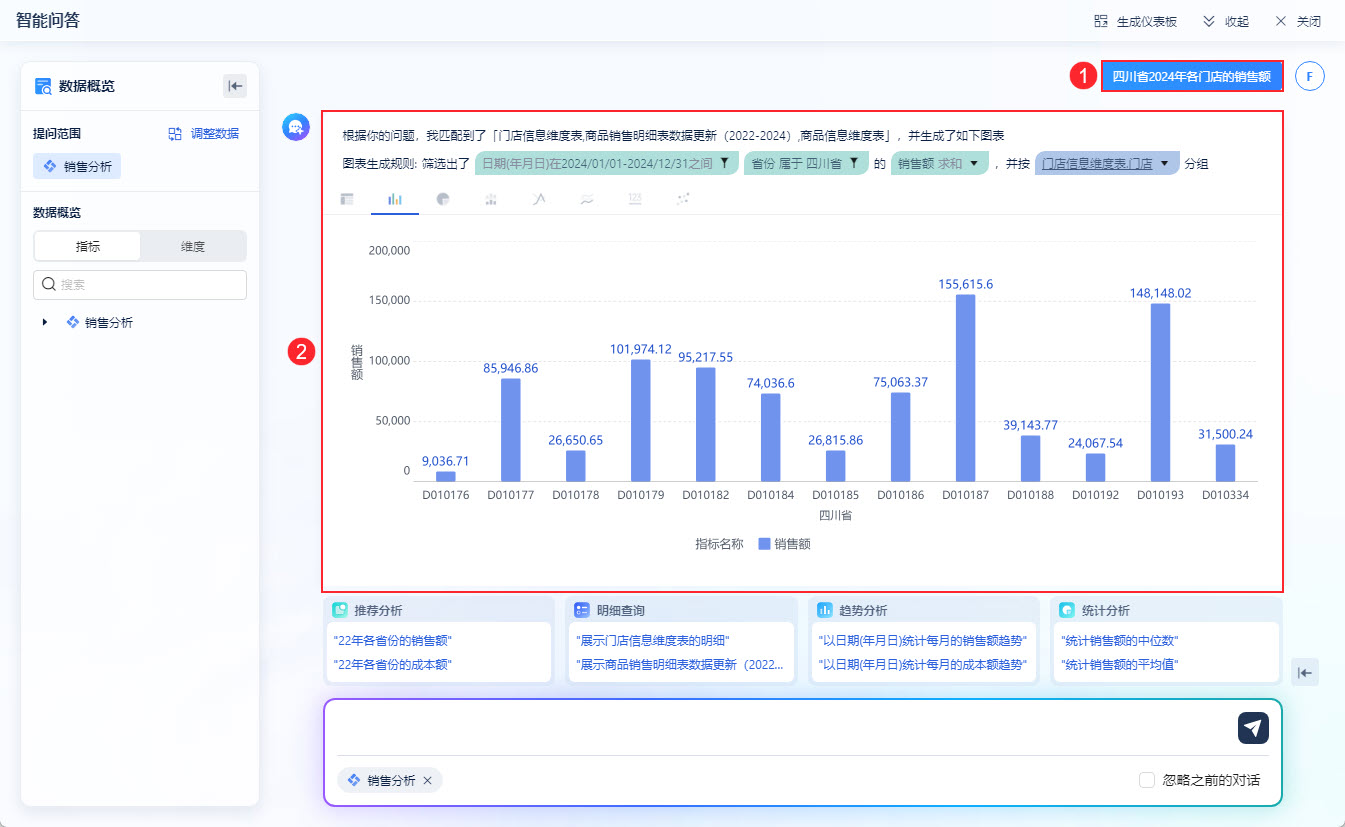Click the D010187 bar in chart
1345x827 pixels.
pyautogui.click(x=966, y=388)
